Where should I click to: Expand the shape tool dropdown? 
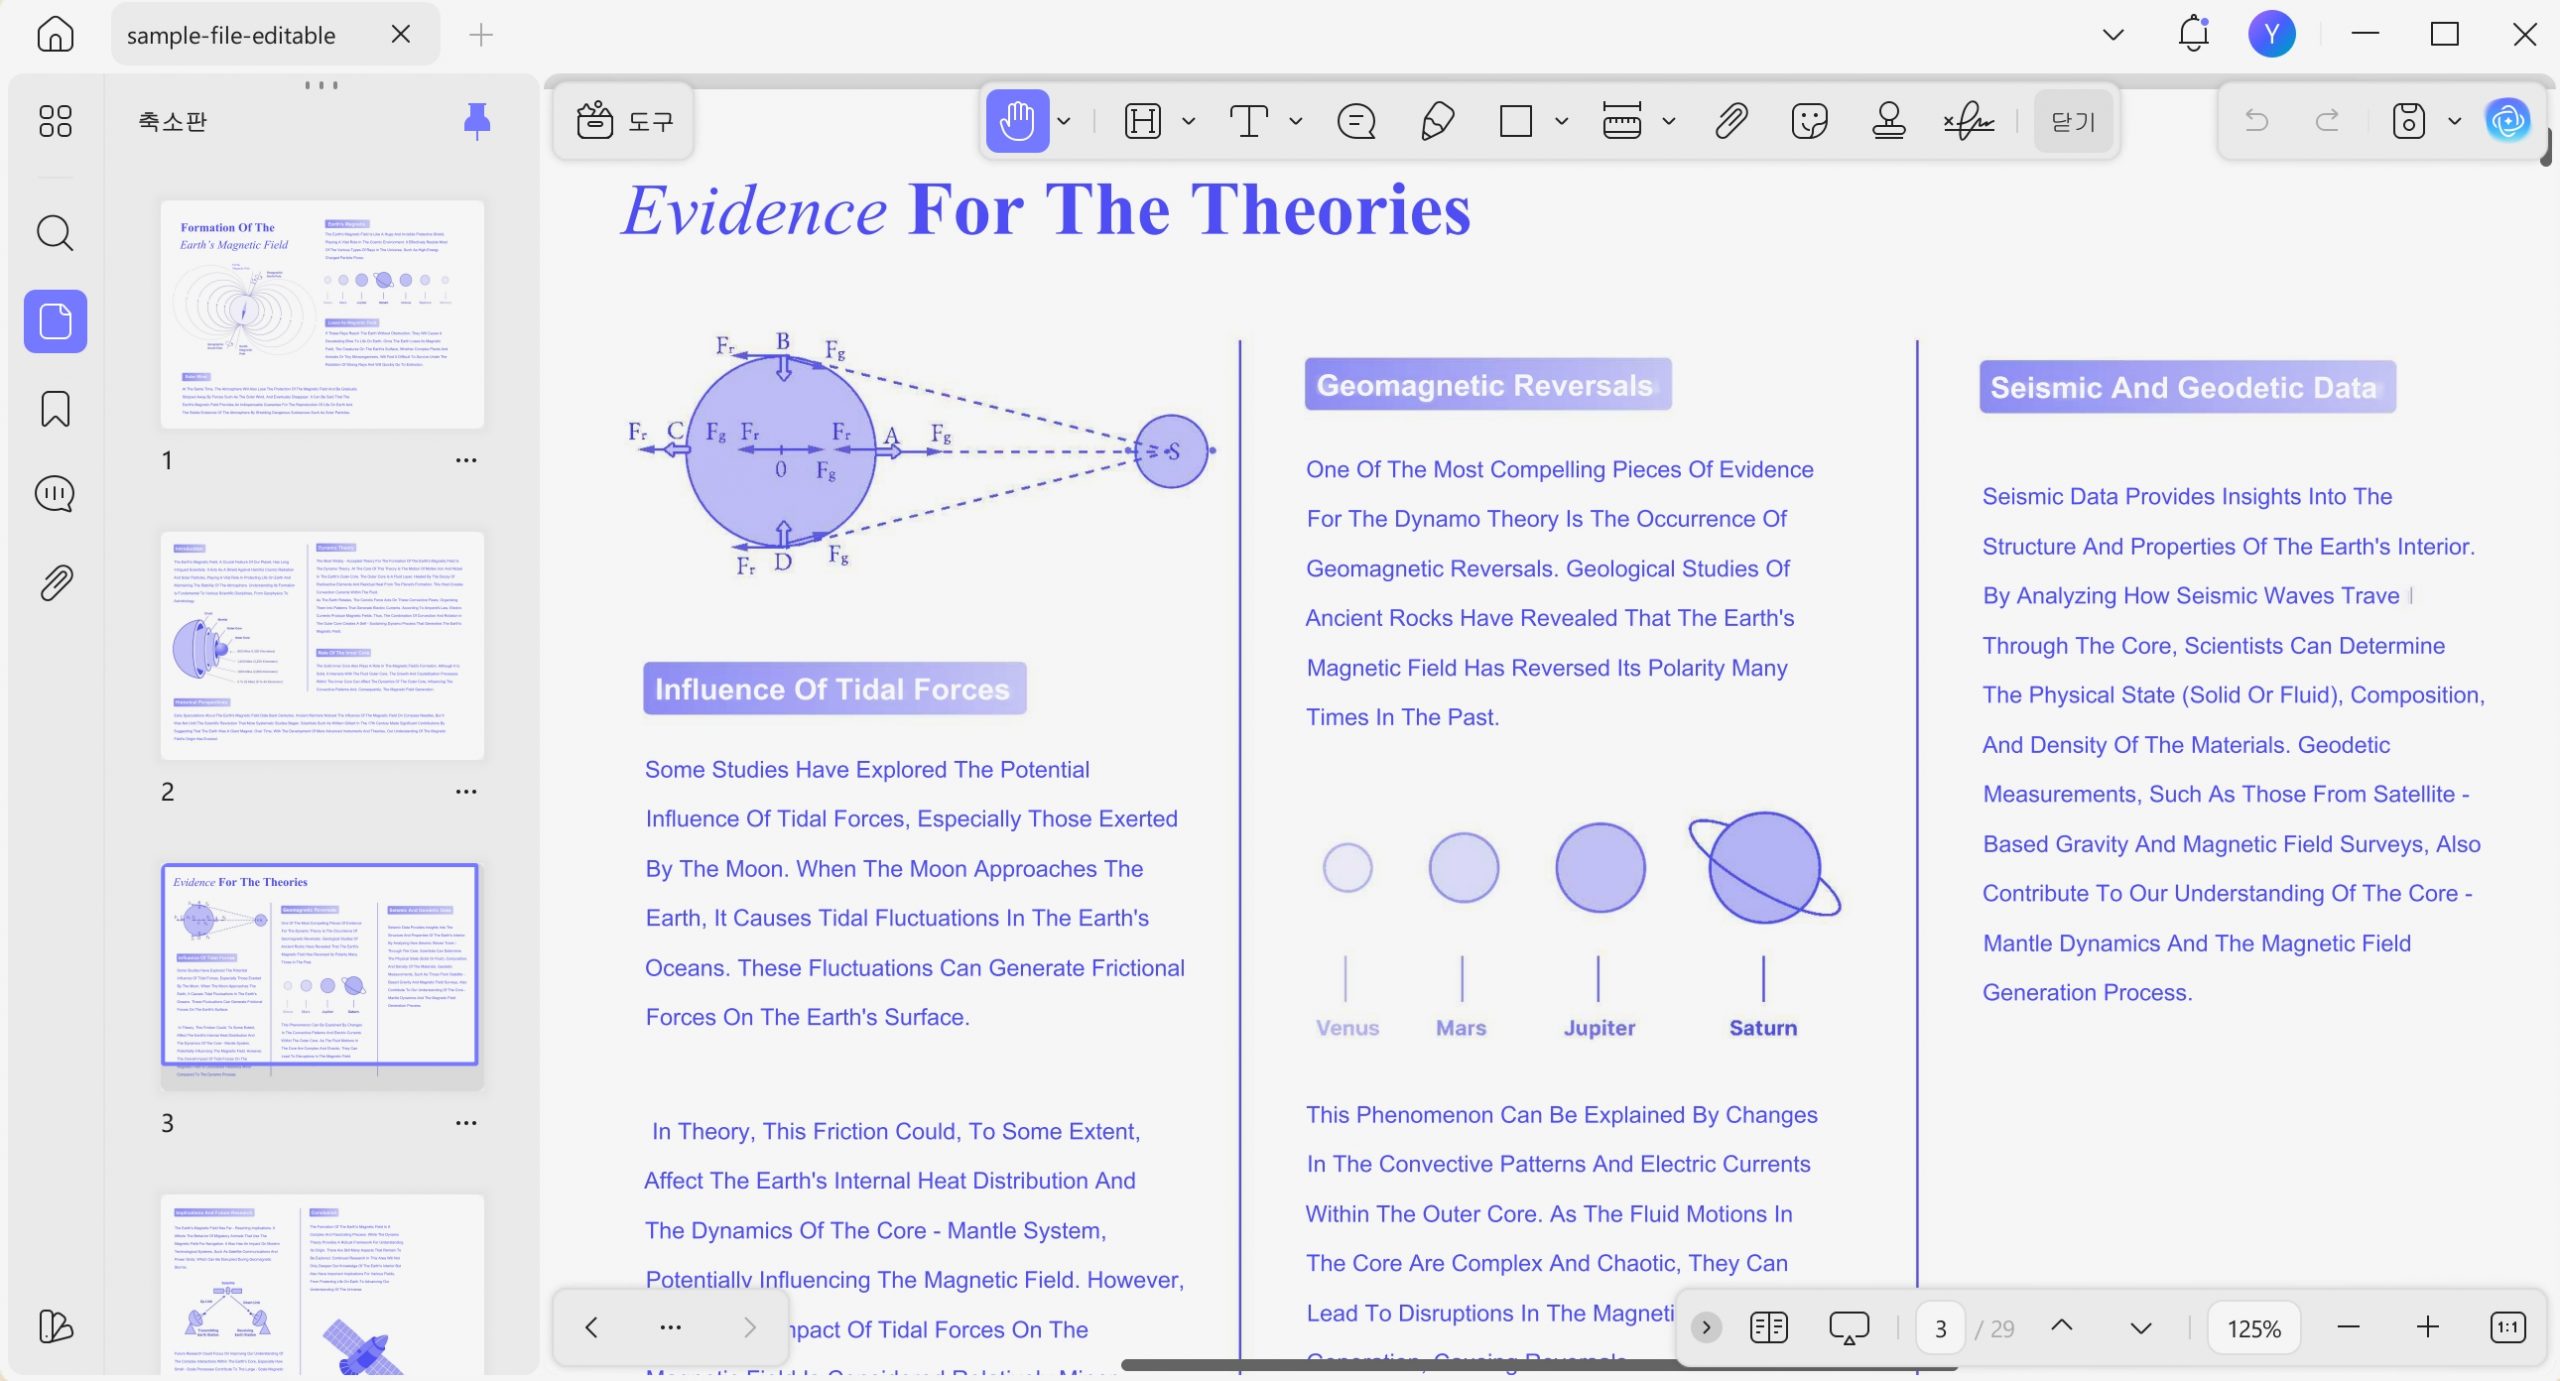(1562, 121)
